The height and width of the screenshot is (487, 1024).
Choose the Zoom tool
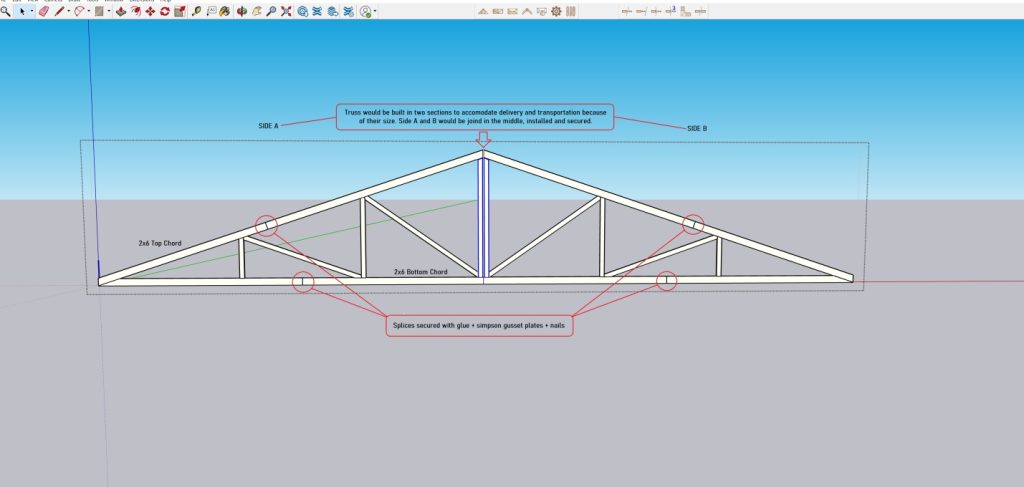(271, 11)
